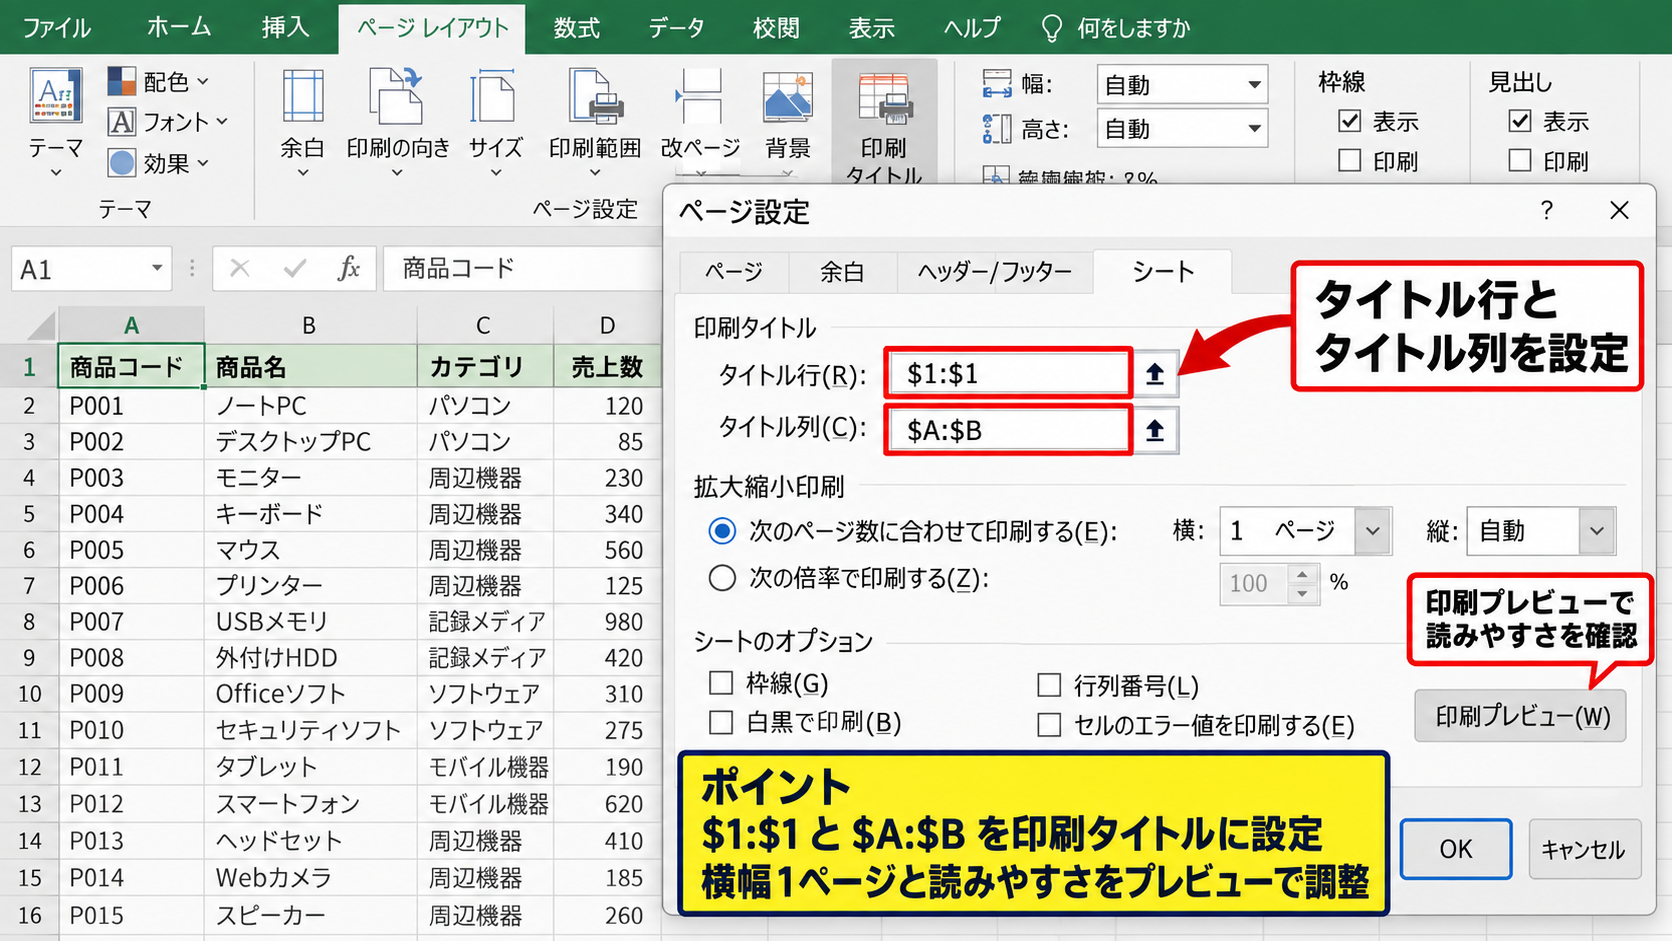Open the 効果 theme effects menu
This screenshot has width=1672, height=941.
tap(158, 163)
